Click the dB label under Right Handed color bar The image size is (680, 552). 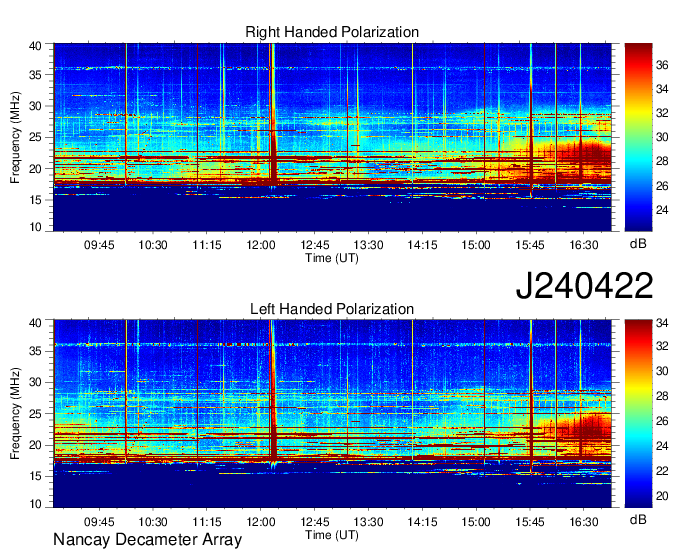[638, 244]
